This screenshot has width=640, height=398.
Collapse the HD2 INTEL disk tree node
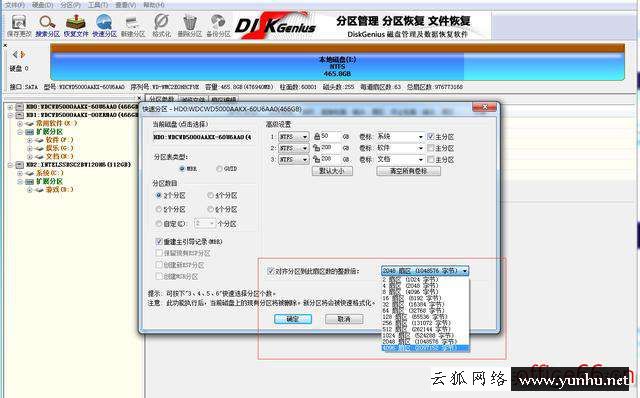tap(10, 165)
